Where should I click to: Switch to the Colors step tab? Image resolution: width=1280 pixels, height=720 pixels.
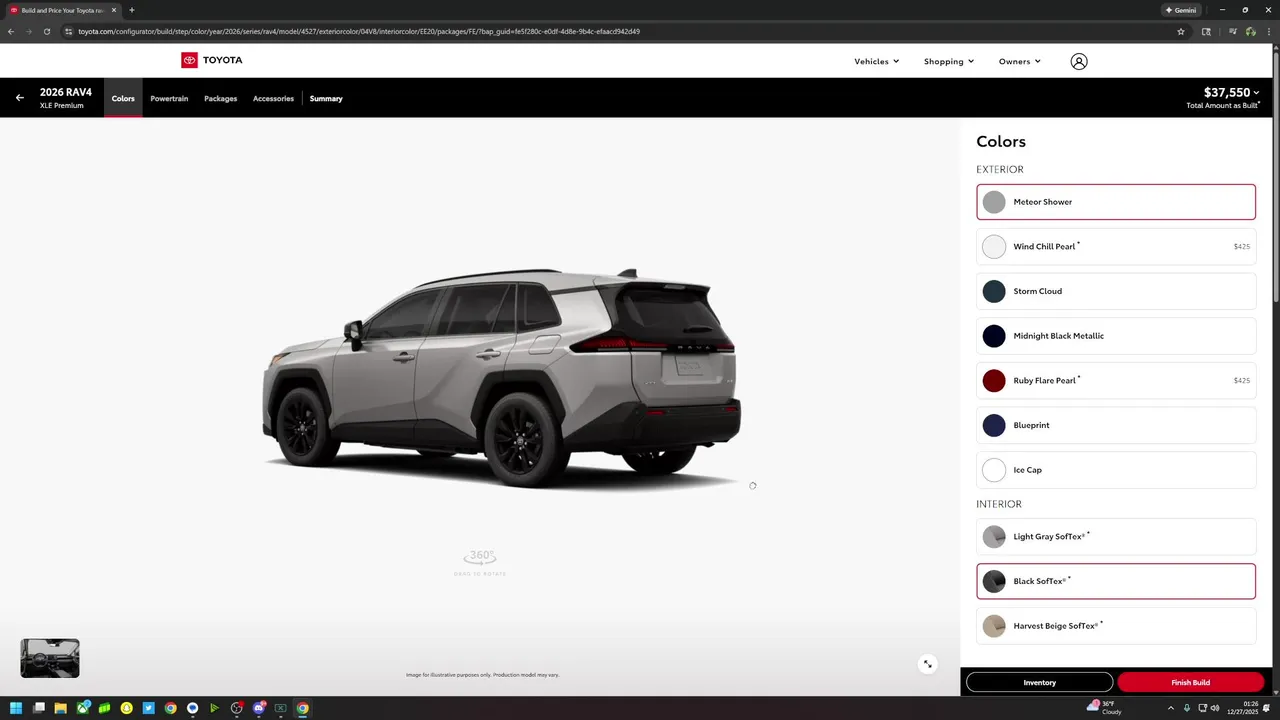123,98
